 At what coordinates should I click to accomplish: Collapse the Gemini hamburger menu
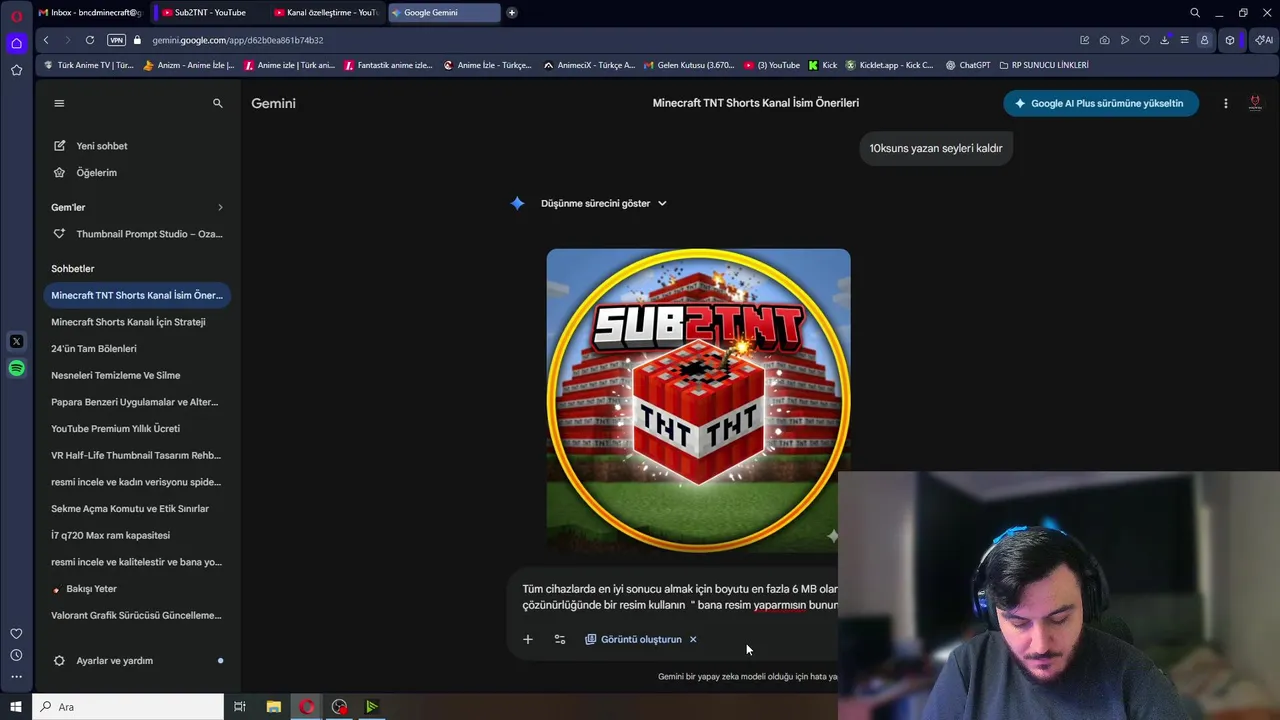click(x=59, y=103)
